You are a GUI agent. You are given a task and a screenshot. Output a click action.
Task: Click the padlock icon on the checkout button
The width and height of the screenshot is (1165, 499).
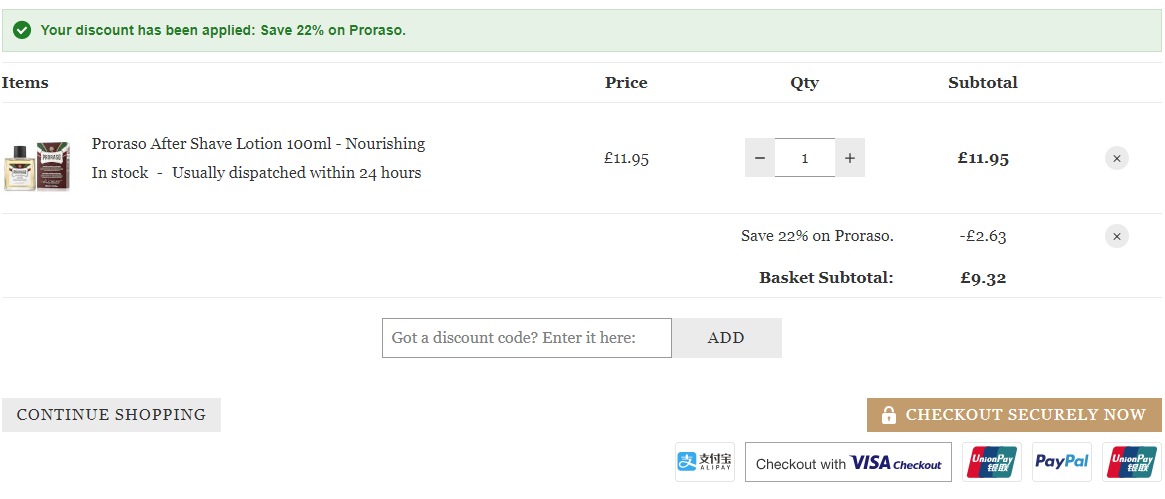pyautogui.click(x=888, y=414)
